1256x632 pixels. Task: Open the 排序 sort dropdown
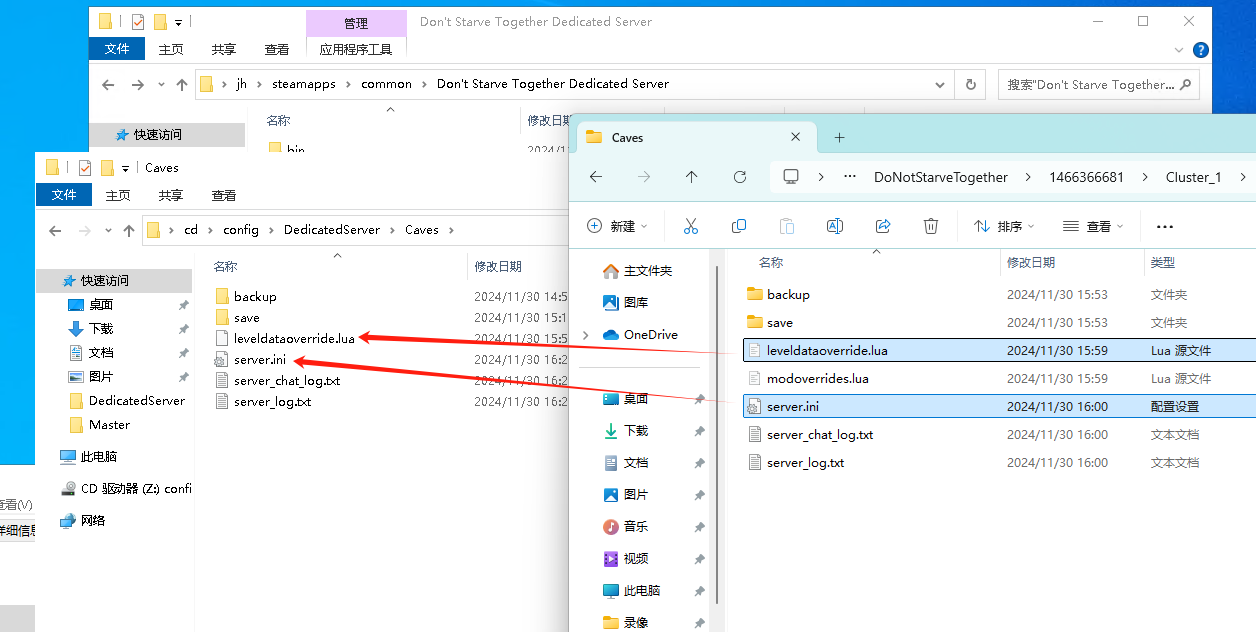click(x=1004, y=226)
